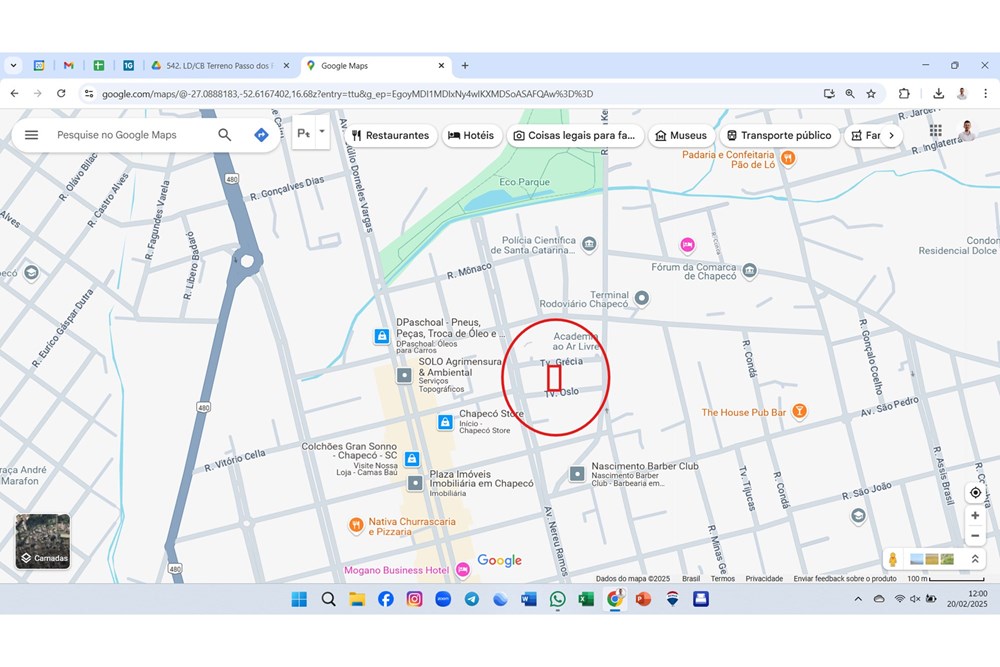Viewport: 1000px width, 667px height.
Task: Open the tab search dropdown in Chrome
Action: [13, 66]
